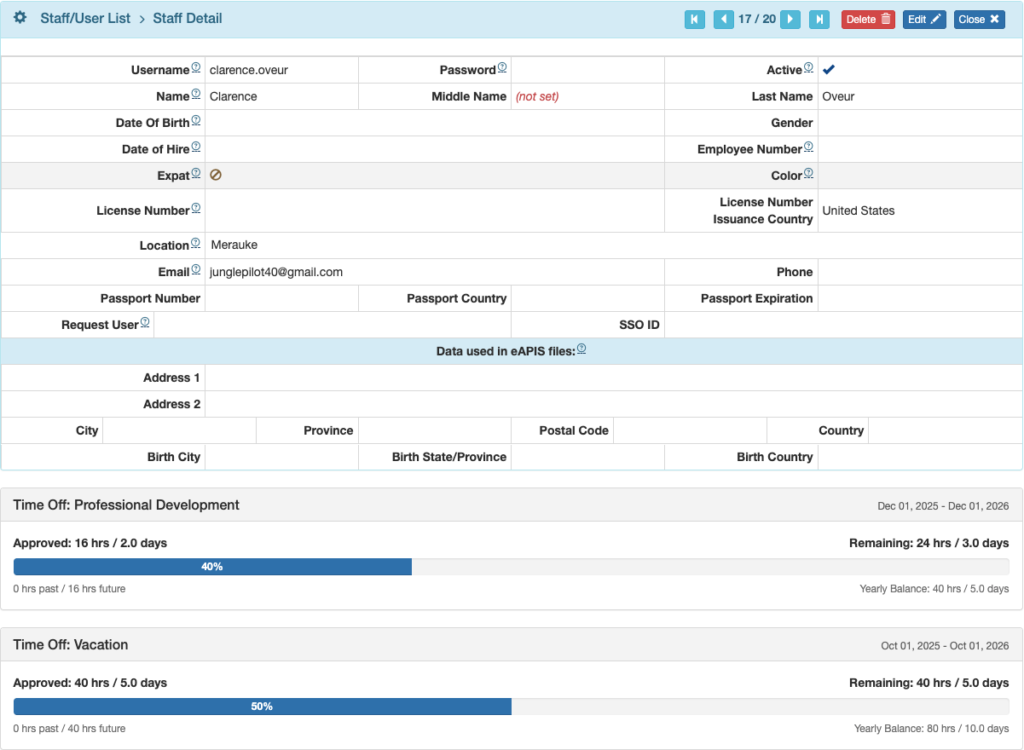Jump to the first staff record
This screenshot has width=1024, height=750.
(x=694, y=19)
